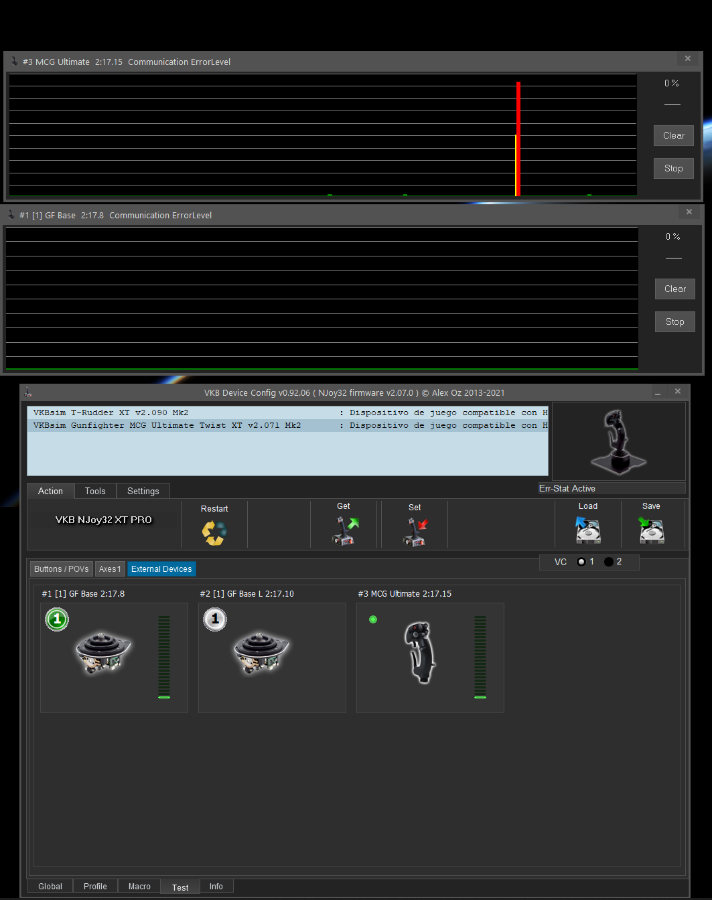Click the #1 [1] GF Base 2:17.8 device label

[x=83, y=594]
